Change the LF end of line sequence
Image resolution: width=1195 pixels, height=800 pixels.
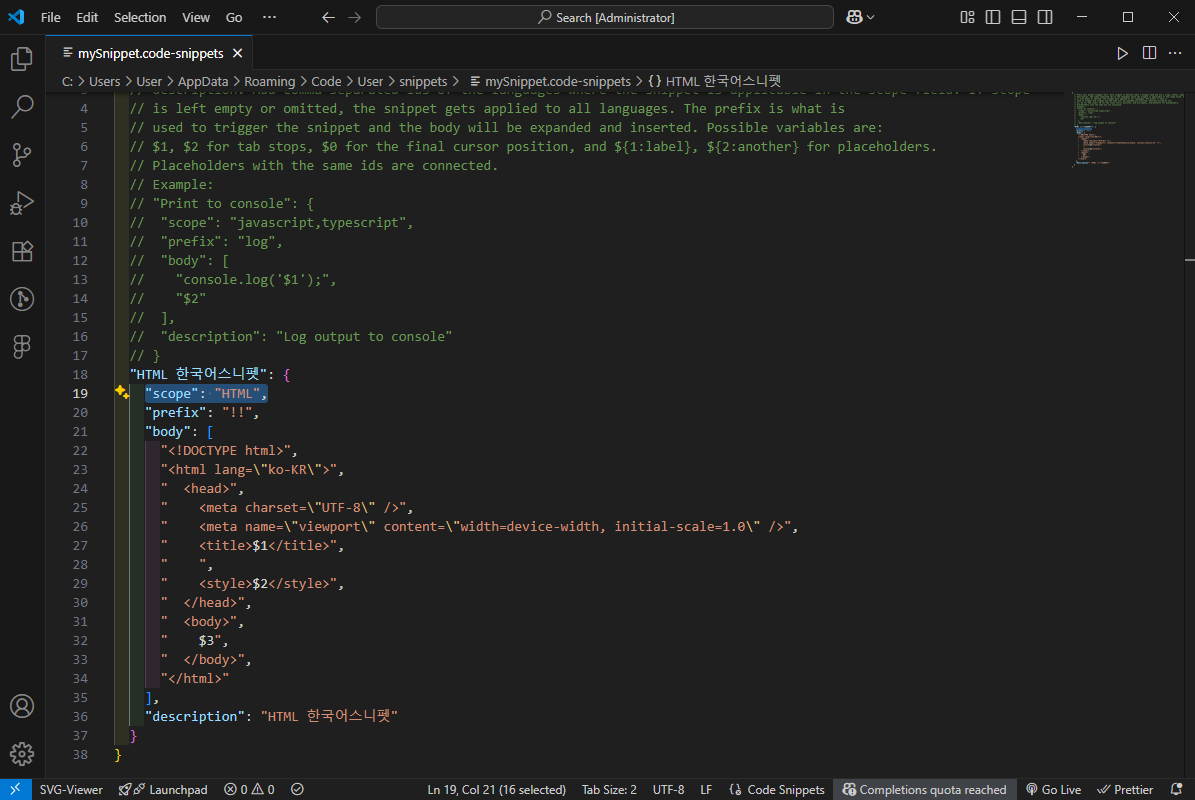[706, 789]
